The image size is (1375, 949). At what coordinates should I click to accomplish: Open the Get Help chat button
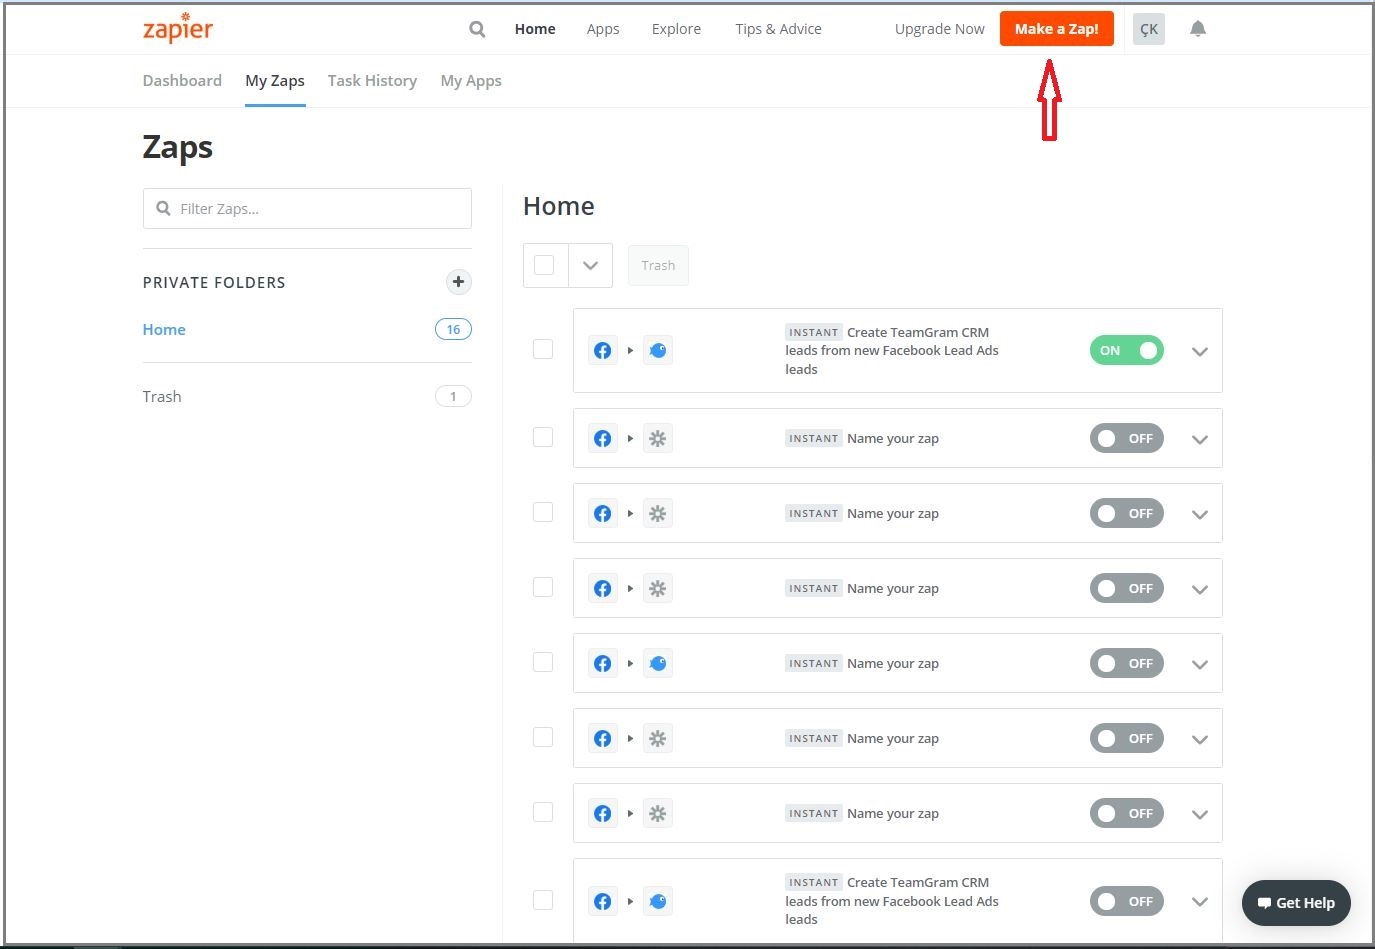click(x=1296, y=903)
